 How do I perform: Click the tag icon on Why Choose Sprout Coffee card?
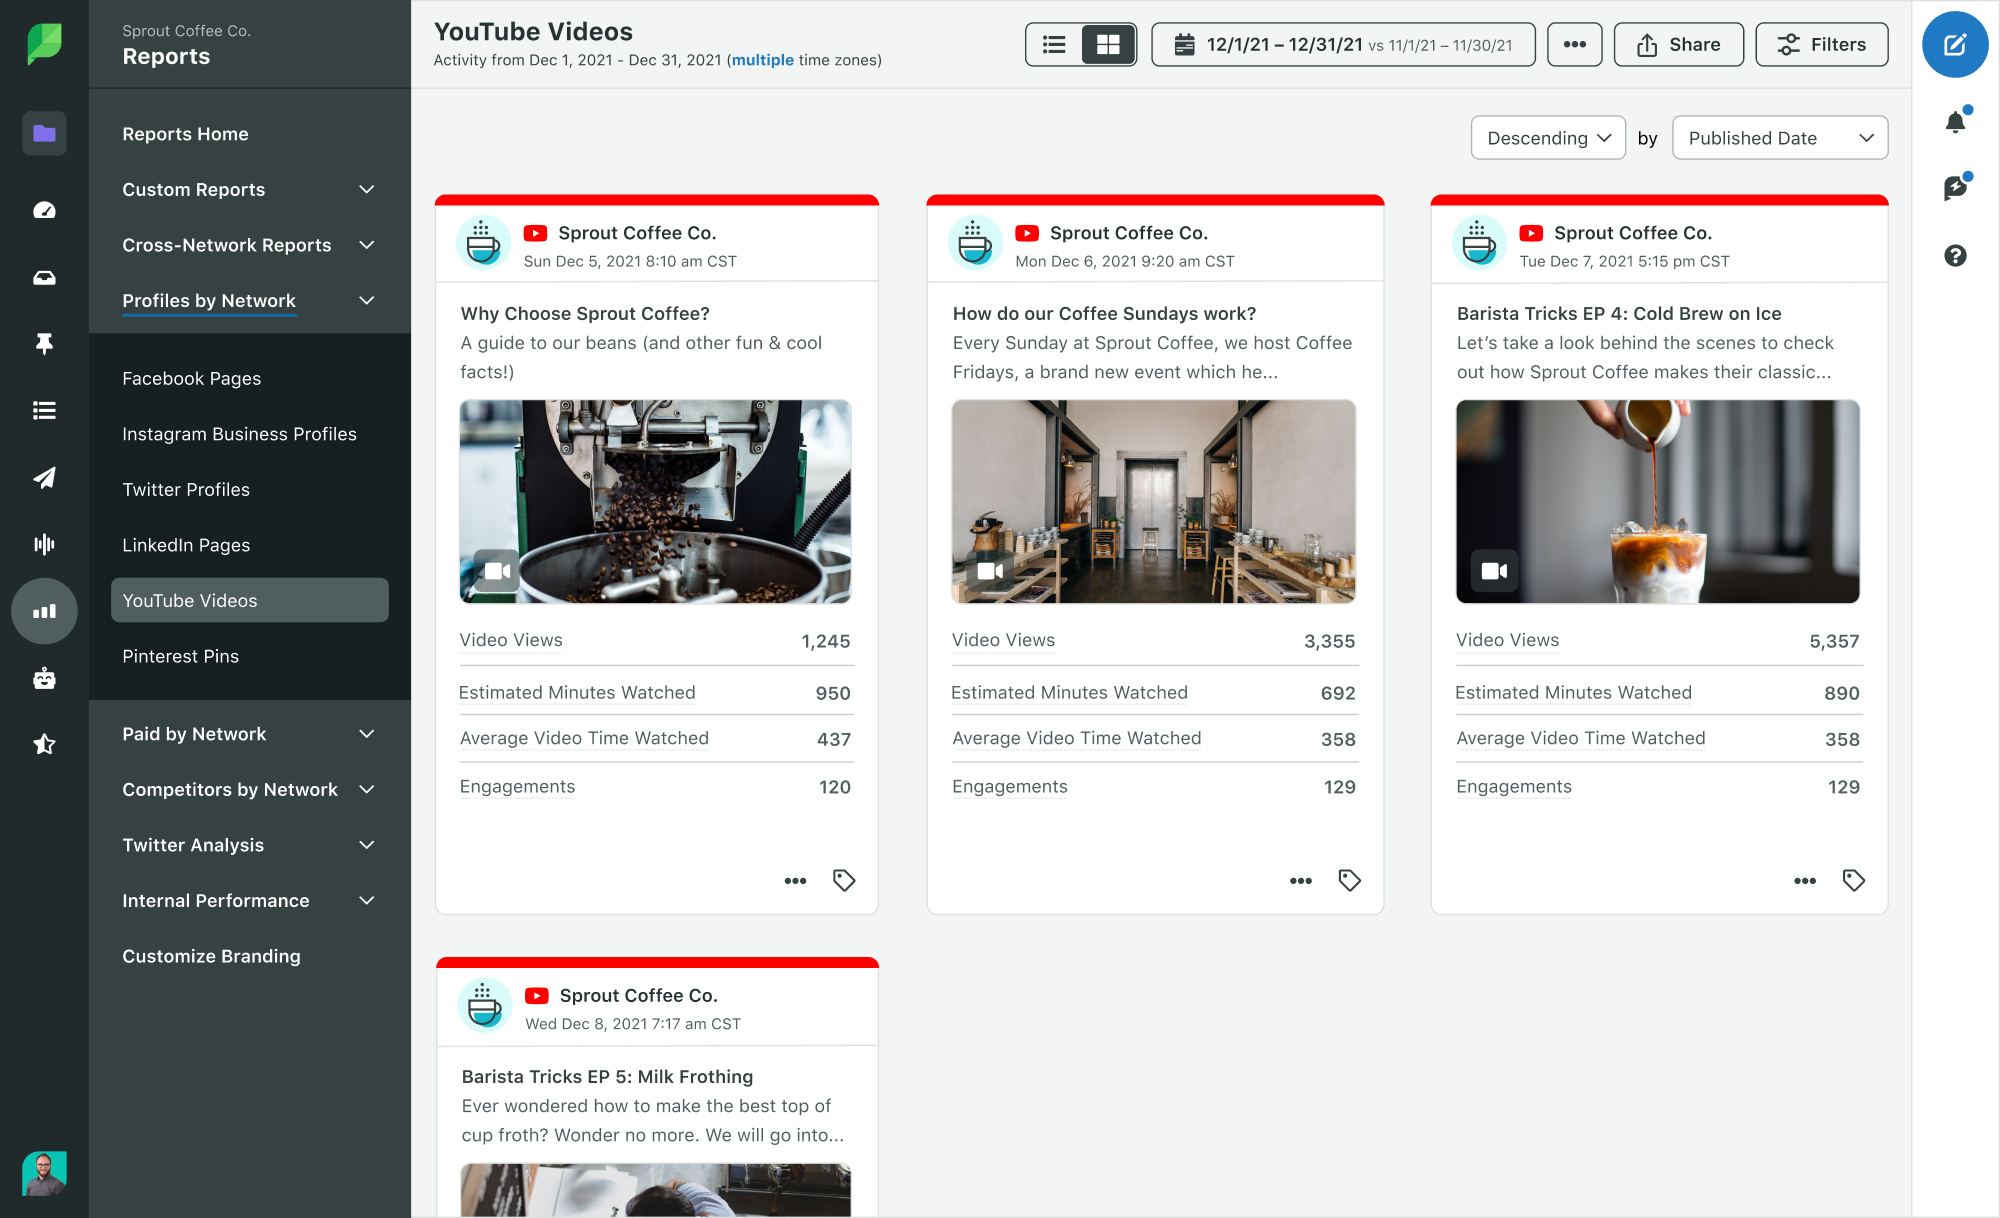pyautogui.click(x=844, y=878)
